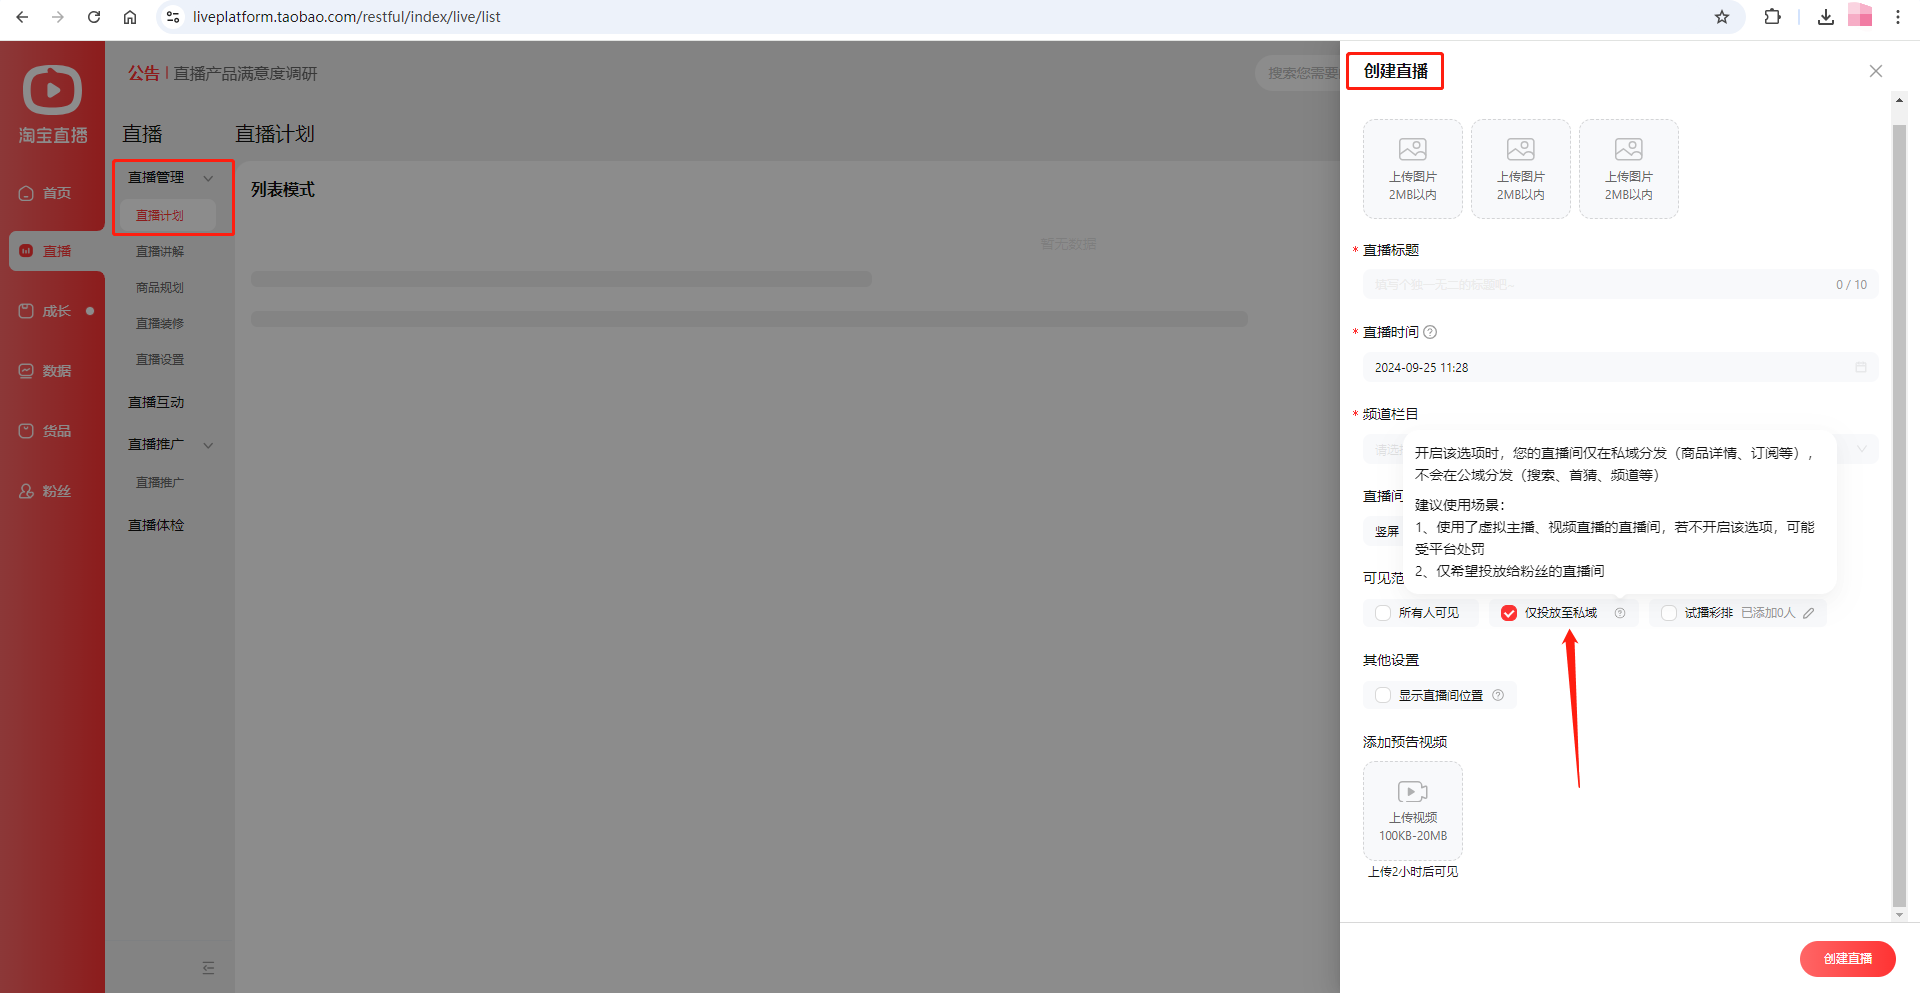Screen dimensions: 1920x993
Task: Click the address bar URL
Action: 346,17
